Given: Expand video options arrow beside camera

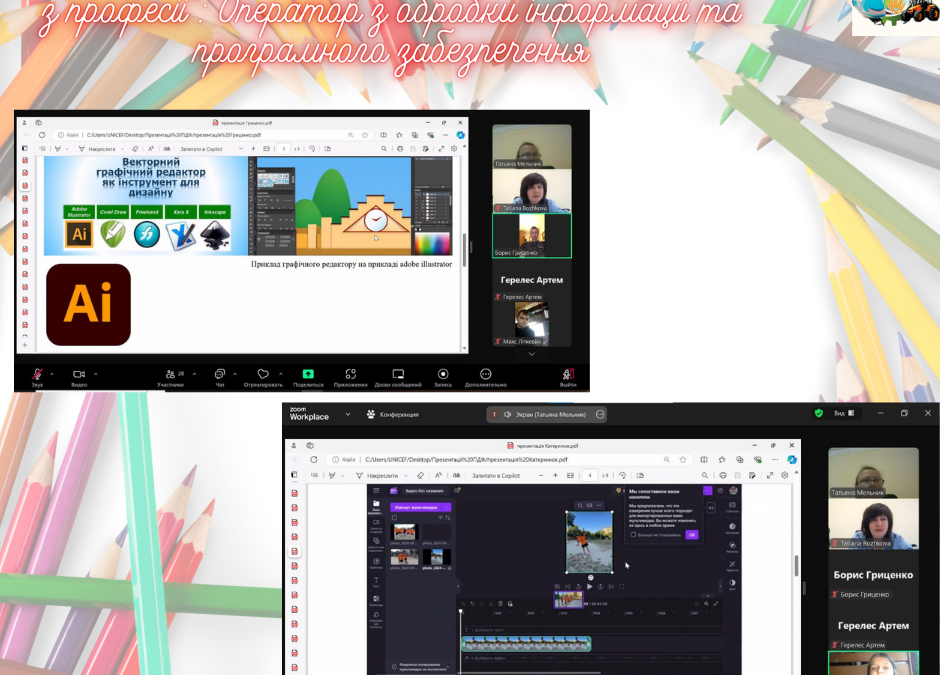Looking at the screenshot, I should point(95,372).
